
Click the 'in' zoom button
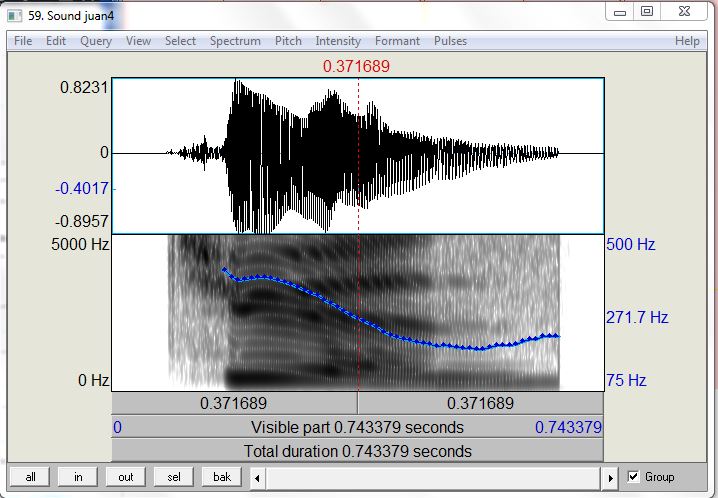click(78, 477)
